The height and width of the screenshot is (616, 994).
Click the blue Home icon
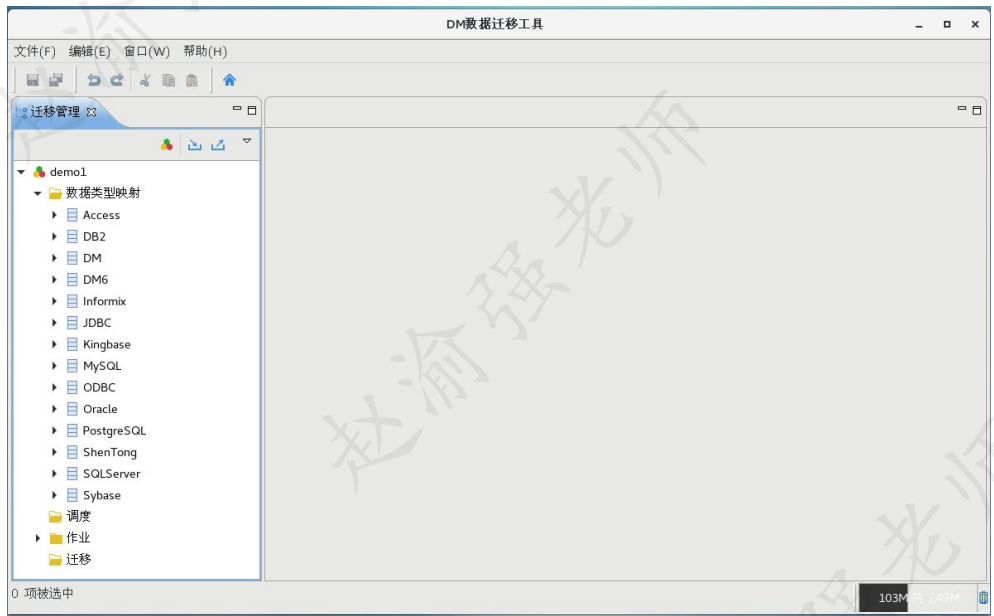tap(229, 80)
